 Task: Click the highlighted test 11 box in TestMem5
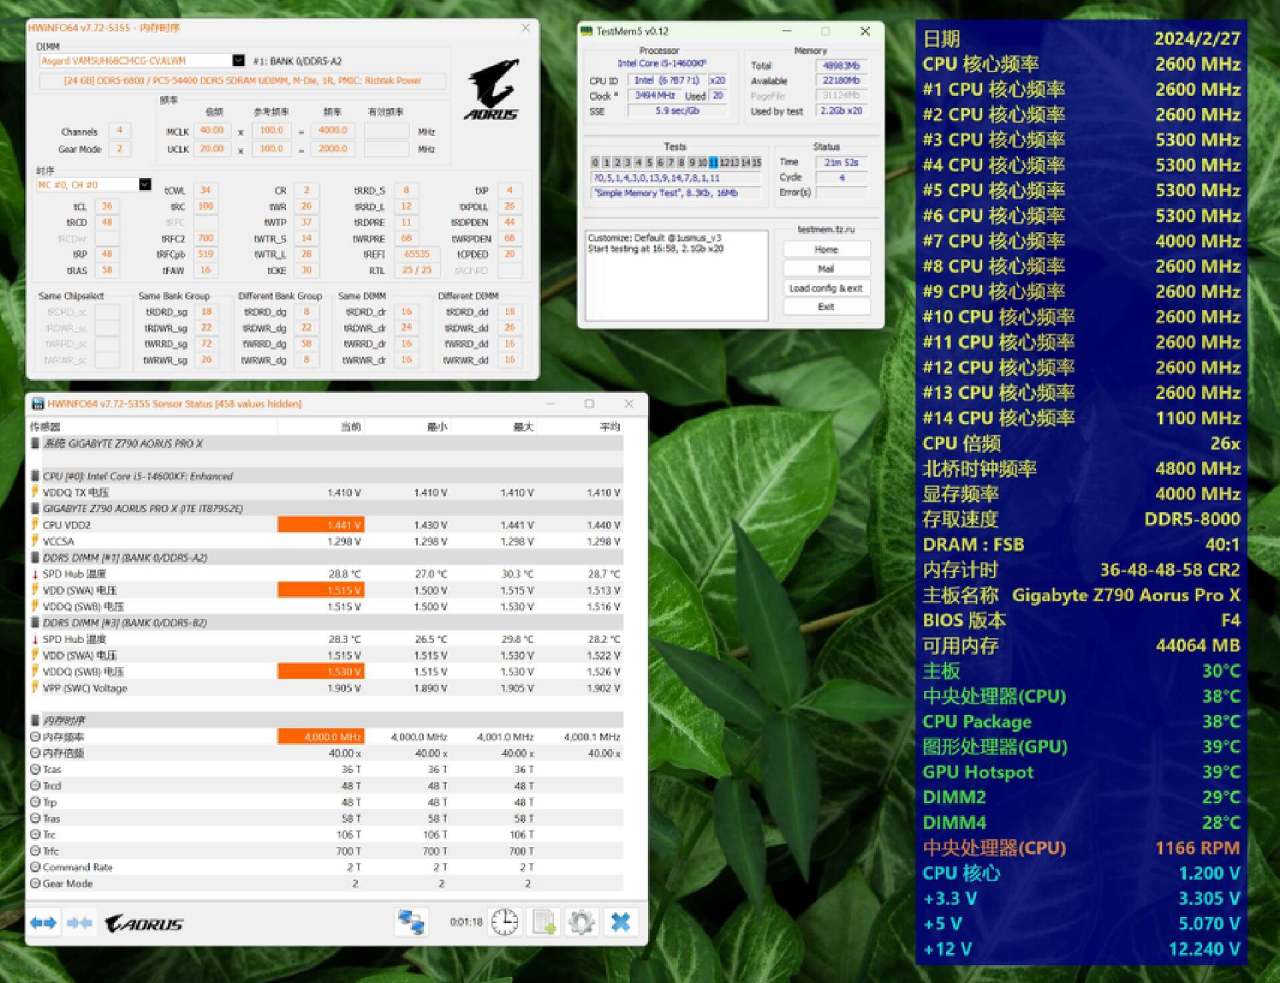[713, 162]
